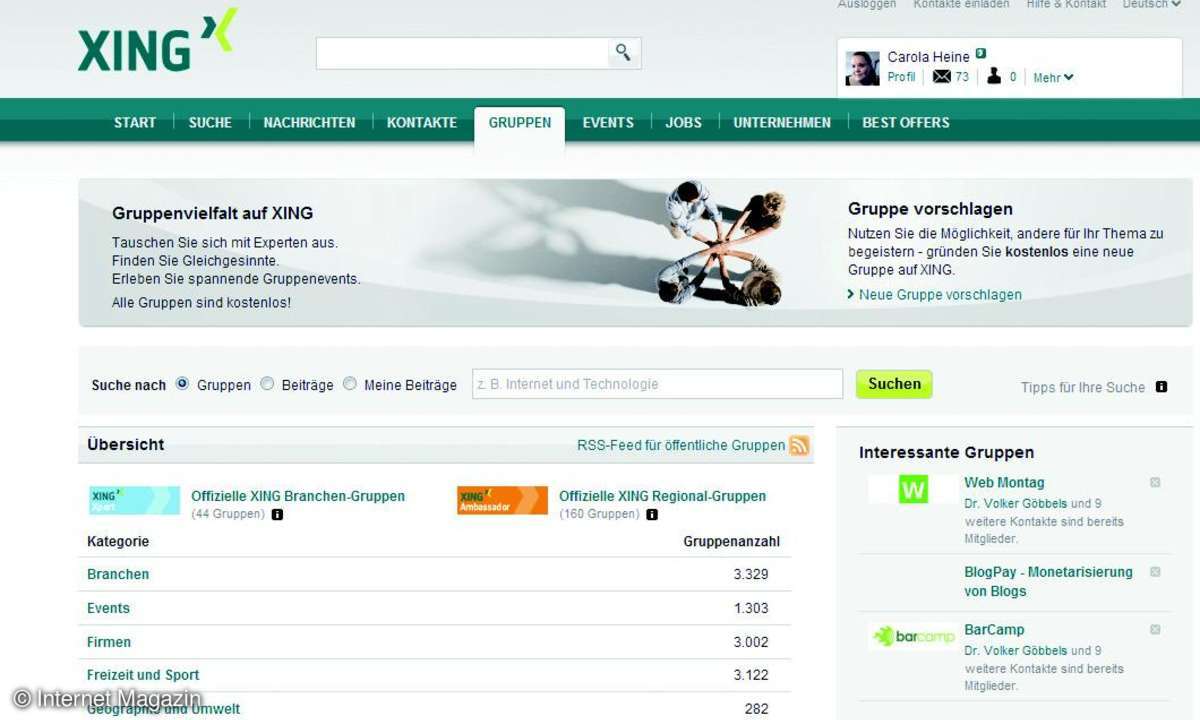The width and height of the screenshot is (1200, 720).
Task: Click the orange RSS feed icon
Action: coord(799,446)
